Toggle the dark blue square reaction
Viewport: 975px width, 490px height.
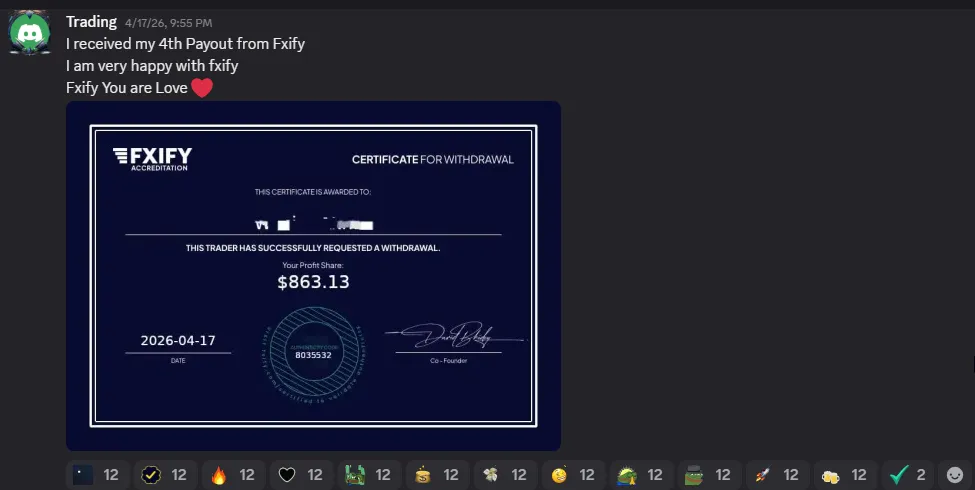(97, 475)
